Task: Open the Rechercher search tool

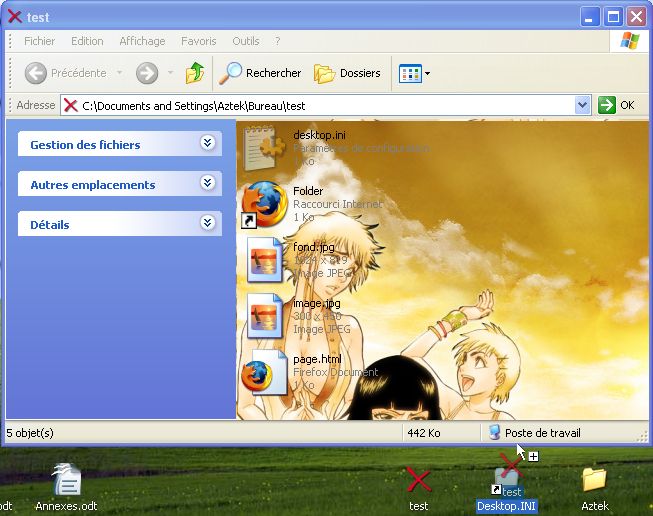Action: tap(260, 73)
